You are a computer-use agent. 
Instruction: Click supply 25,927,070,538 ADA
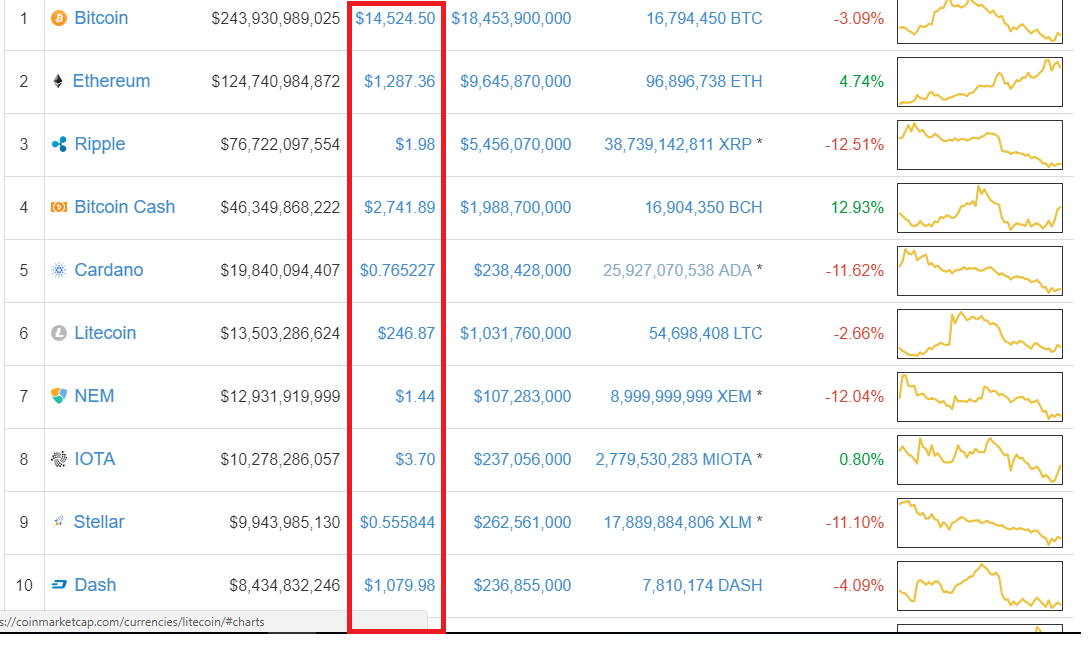[x=677, y=270]
